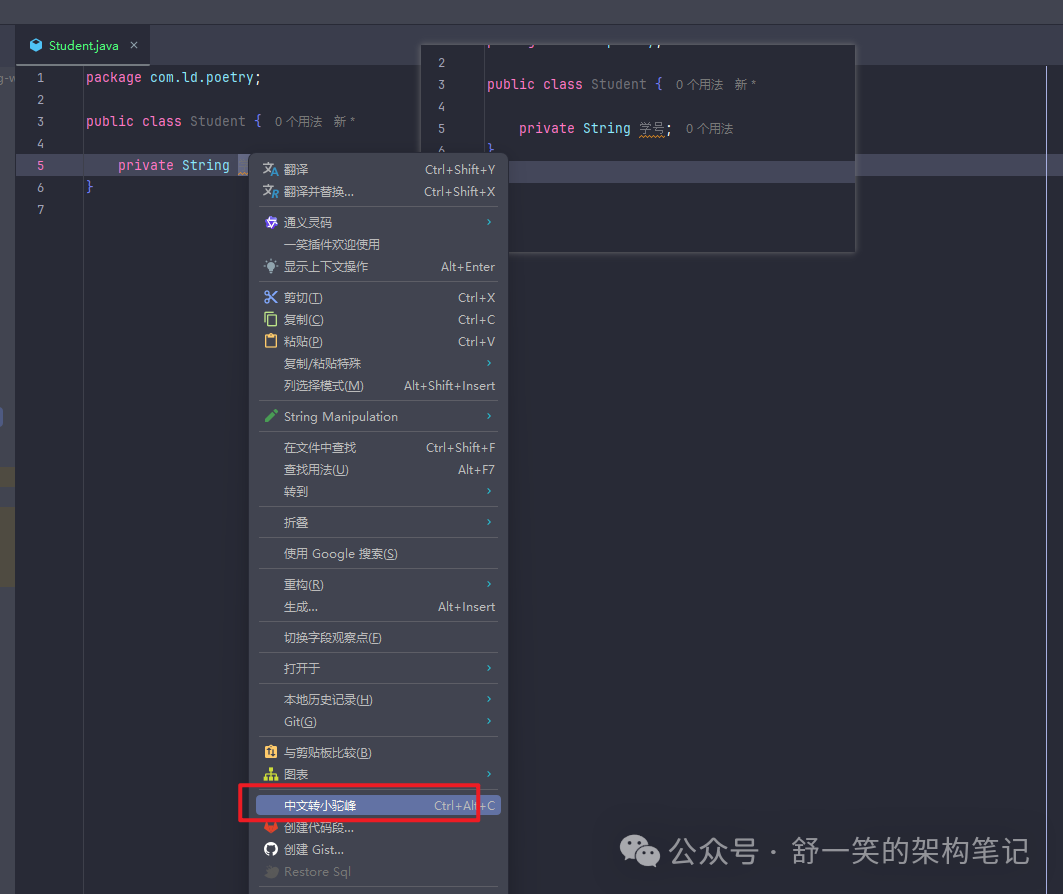The width and height of the screenshot is (1063, 894).
Task: Click the 通义灵码 plugin icon
Action: click(271, 222)
